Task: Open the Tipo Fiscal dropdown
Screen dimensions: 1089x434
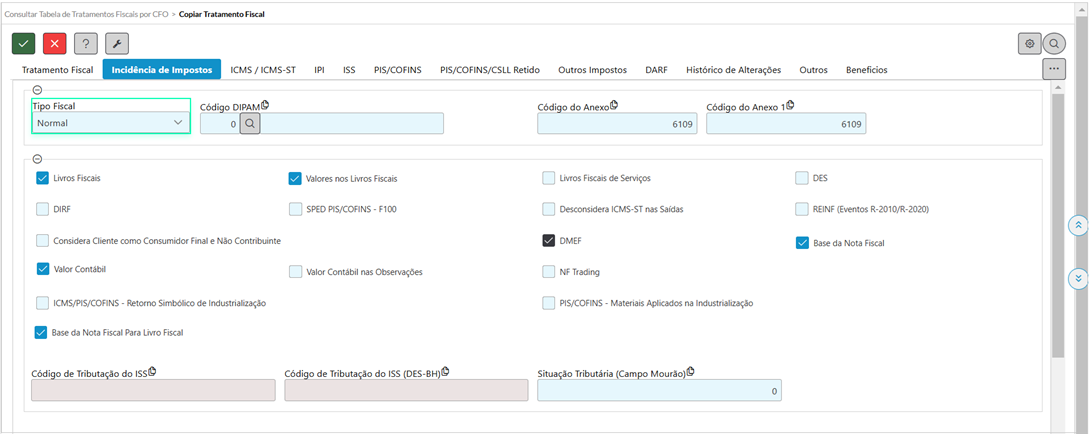Action: [x=111, y=123]
